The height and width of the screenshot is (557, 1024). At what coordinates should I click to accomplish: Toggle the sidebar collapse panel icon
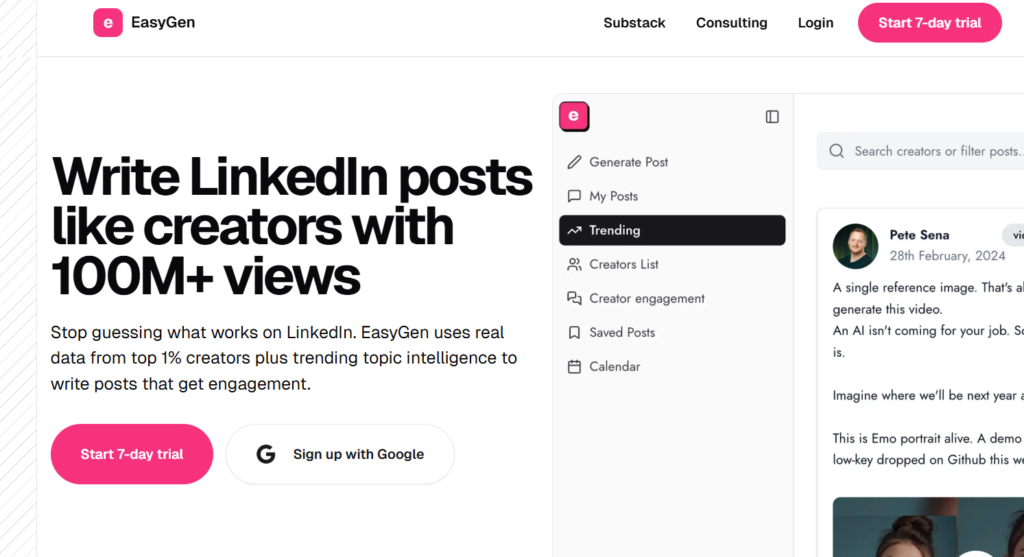tap(772, 117)
